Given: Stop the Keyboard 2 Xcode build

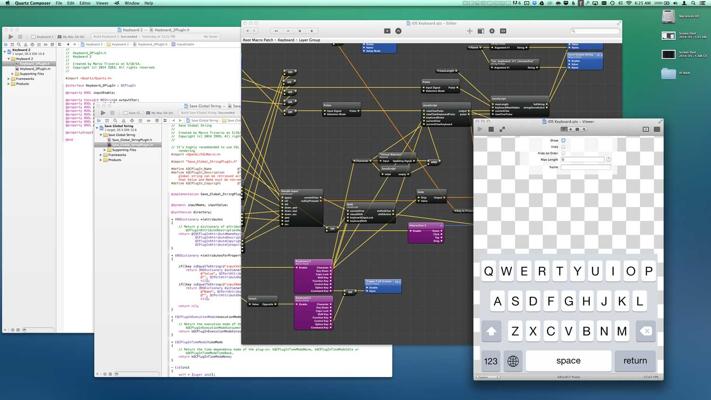Looking at the screenshot, I should pyautogui.click(x=20, y=36).
